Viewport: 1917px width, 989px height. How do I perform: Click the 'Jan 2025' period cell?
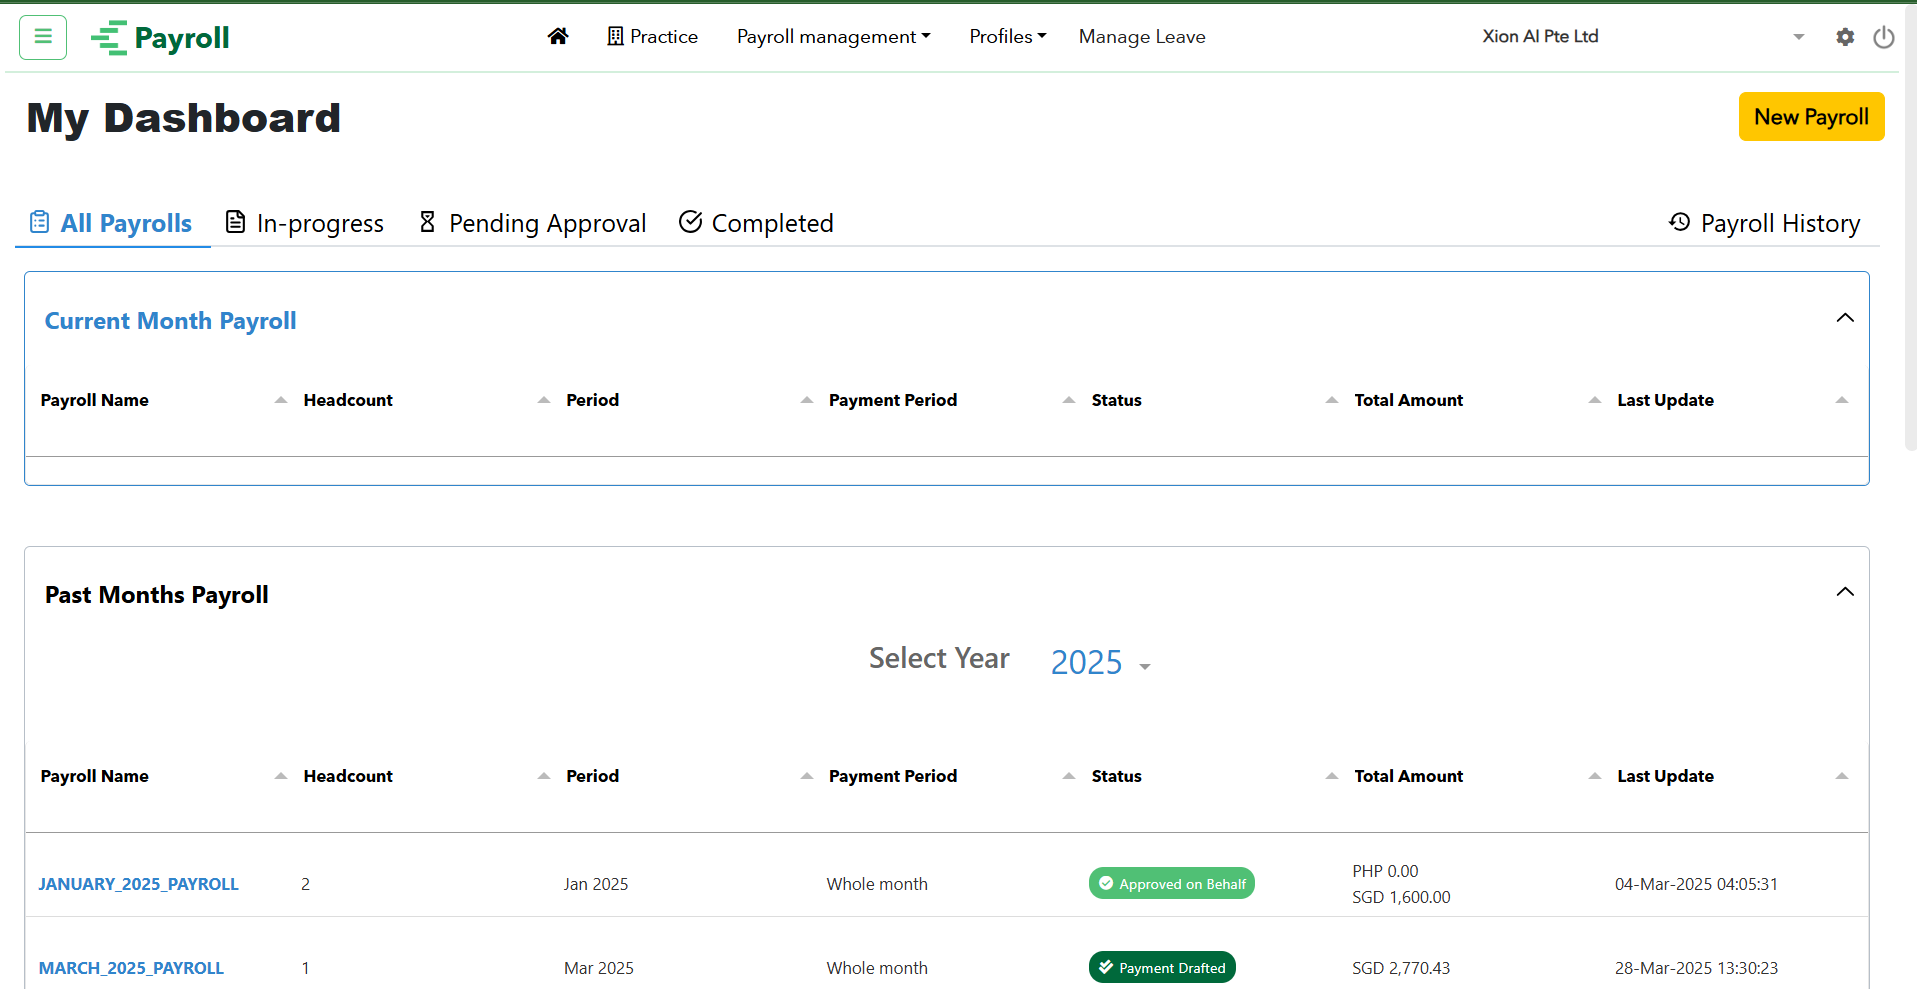(x=596, y=884)
